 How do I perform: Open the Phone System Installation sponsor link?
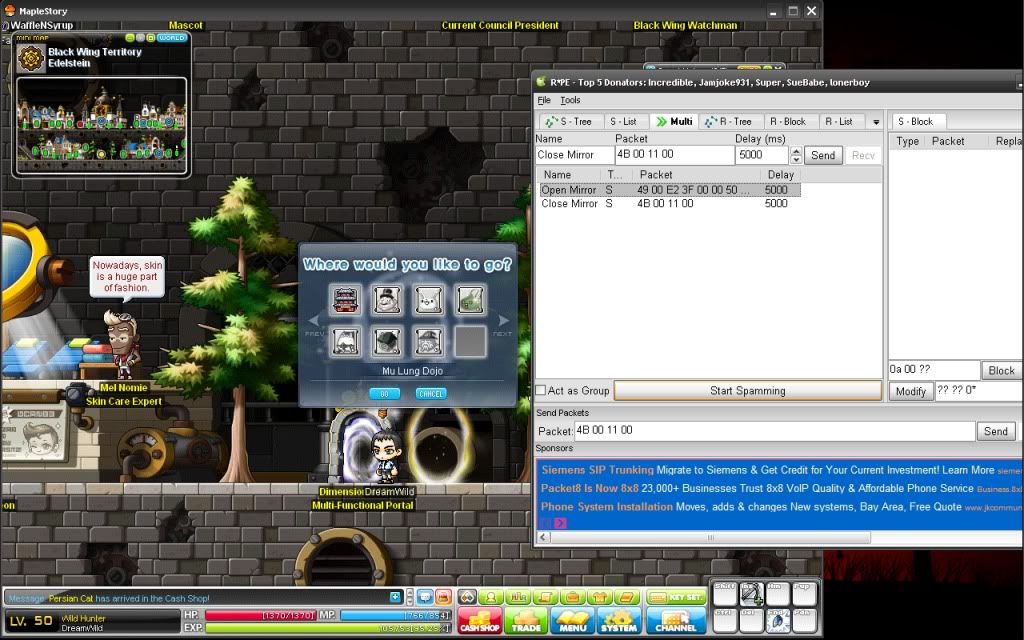[x=607, y=506]
